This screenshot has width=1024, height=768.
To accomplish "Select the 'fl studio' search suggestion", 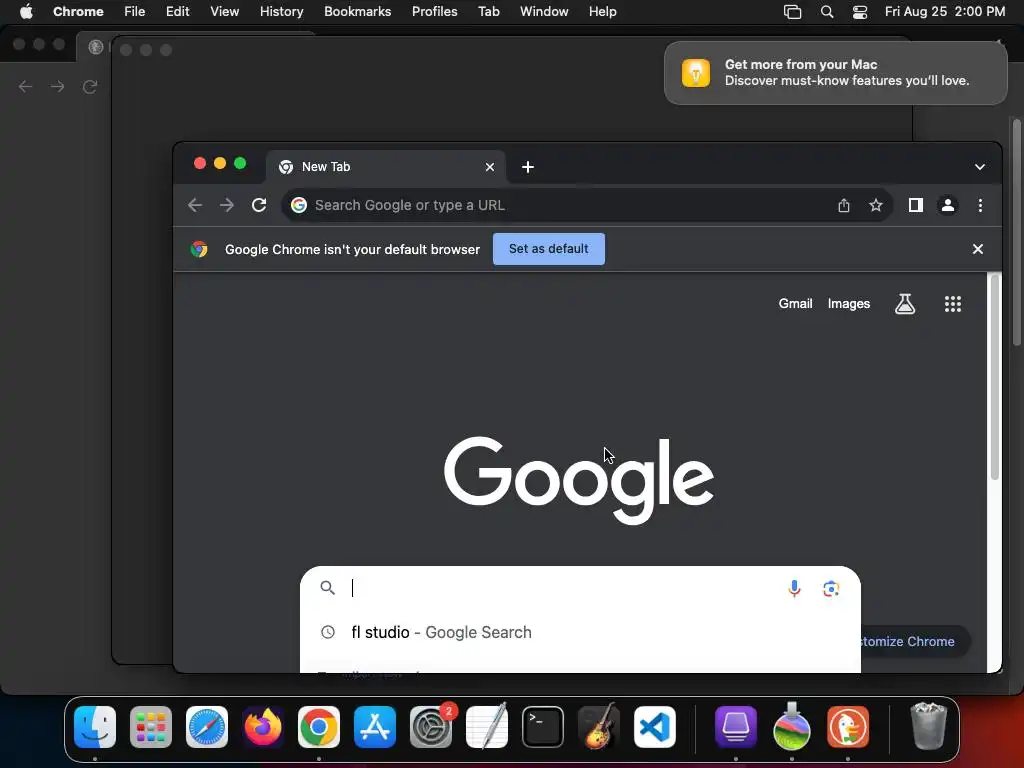I will pos(580,632).
